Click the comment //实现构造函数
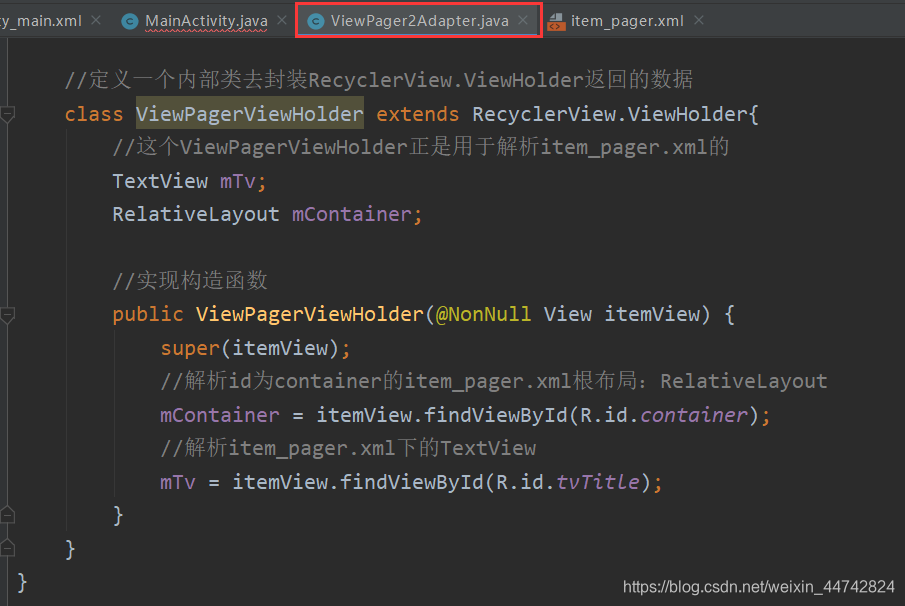 190,281
